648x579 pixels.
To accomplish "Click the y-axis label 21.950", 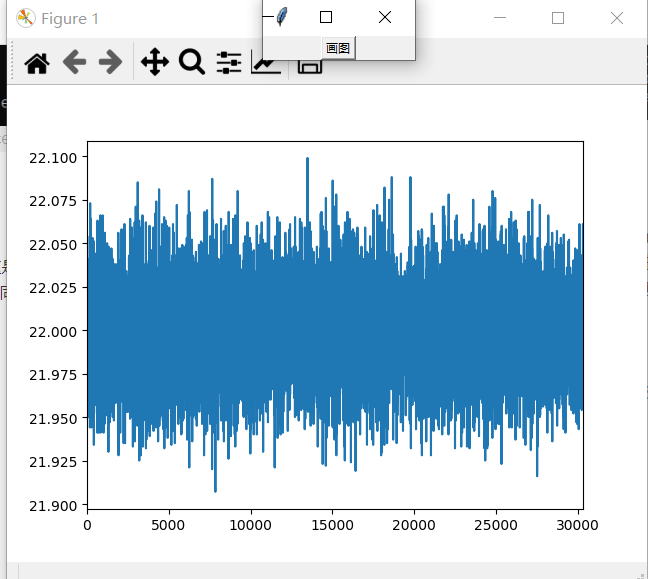I will (x=53, y=419).
